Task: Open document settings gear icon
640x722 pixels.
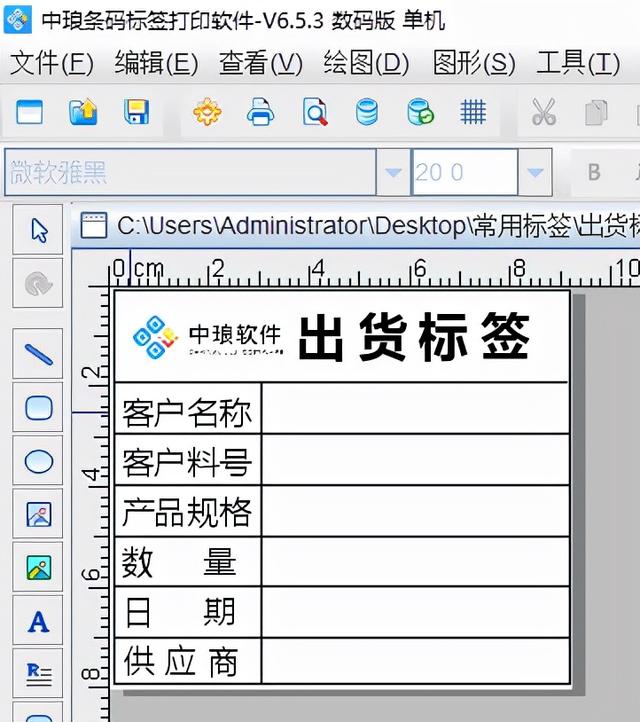Action: 207,112
